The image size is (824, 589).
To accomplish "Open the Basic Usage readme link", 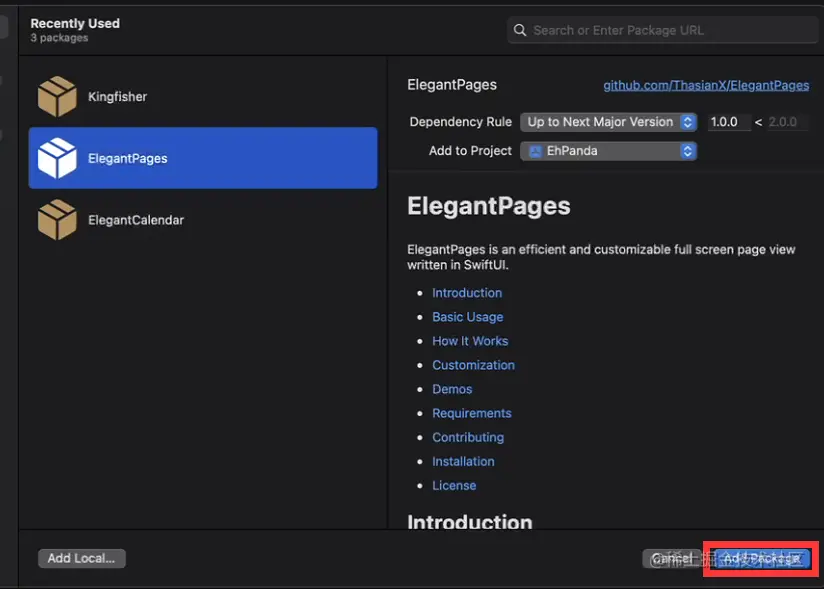I will click(x=467, y=317).
